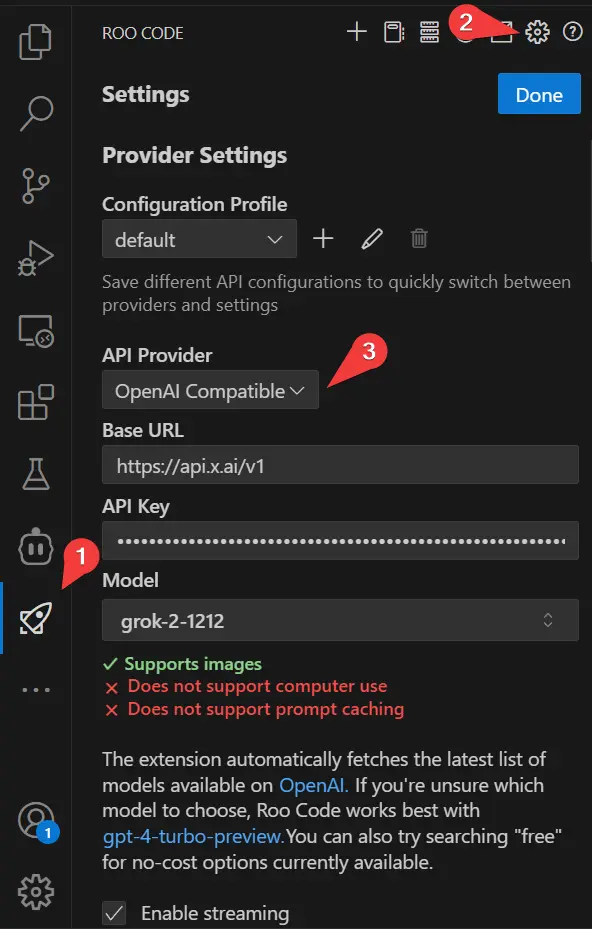Image resolution: width=592 pixels, height=929 pixels.
Task: Open the Extensions view icon
Action: 36,402
